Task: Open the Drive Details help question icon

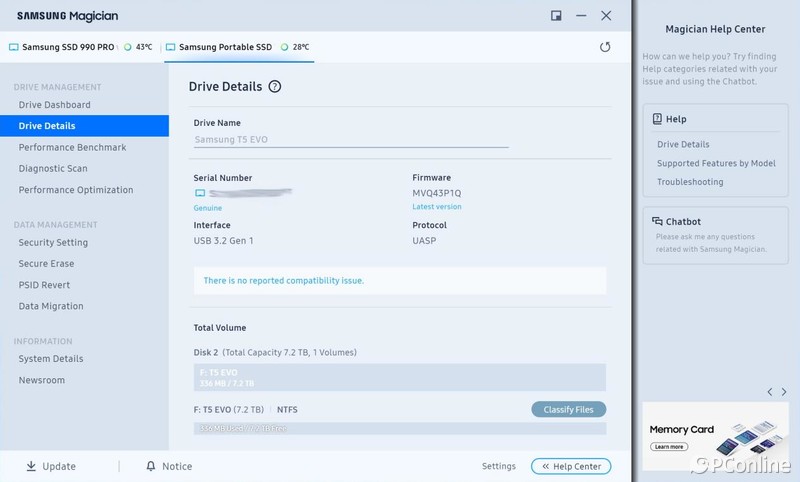Action: [275, 87]
